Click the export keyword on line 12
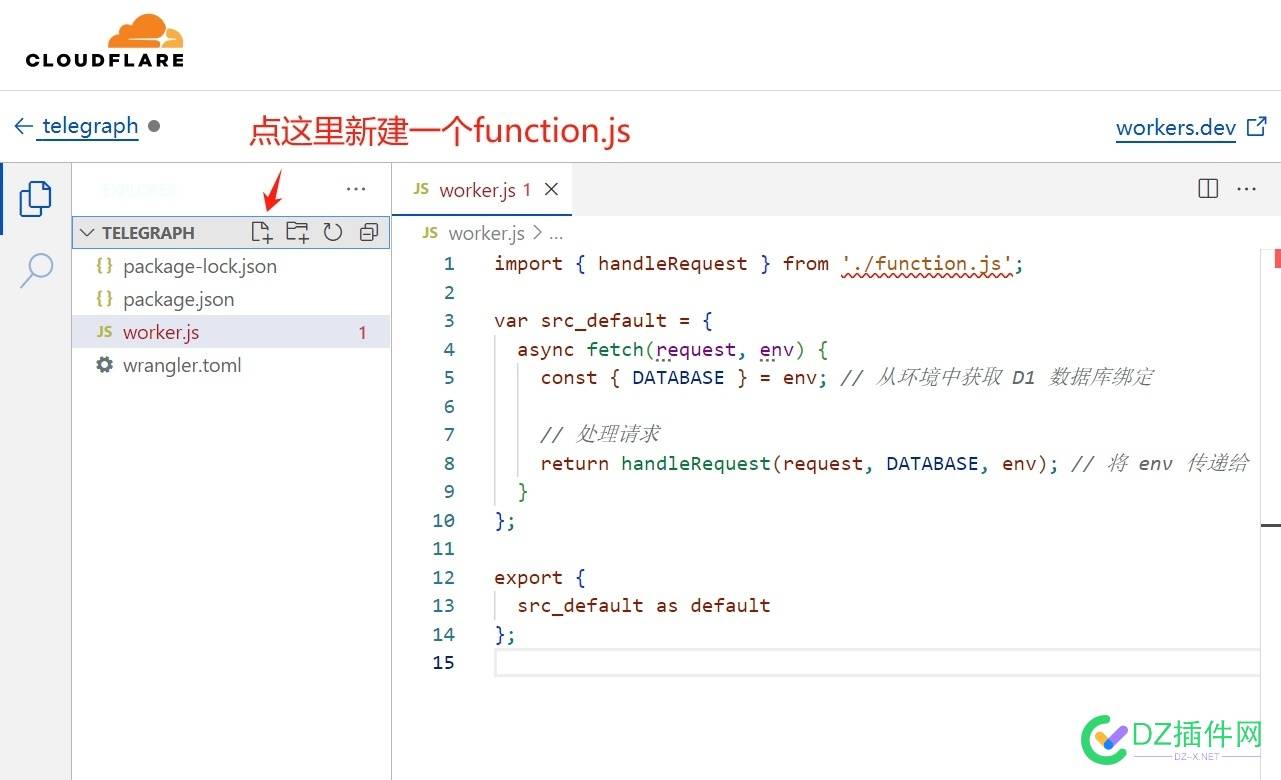 coord(528,578)
